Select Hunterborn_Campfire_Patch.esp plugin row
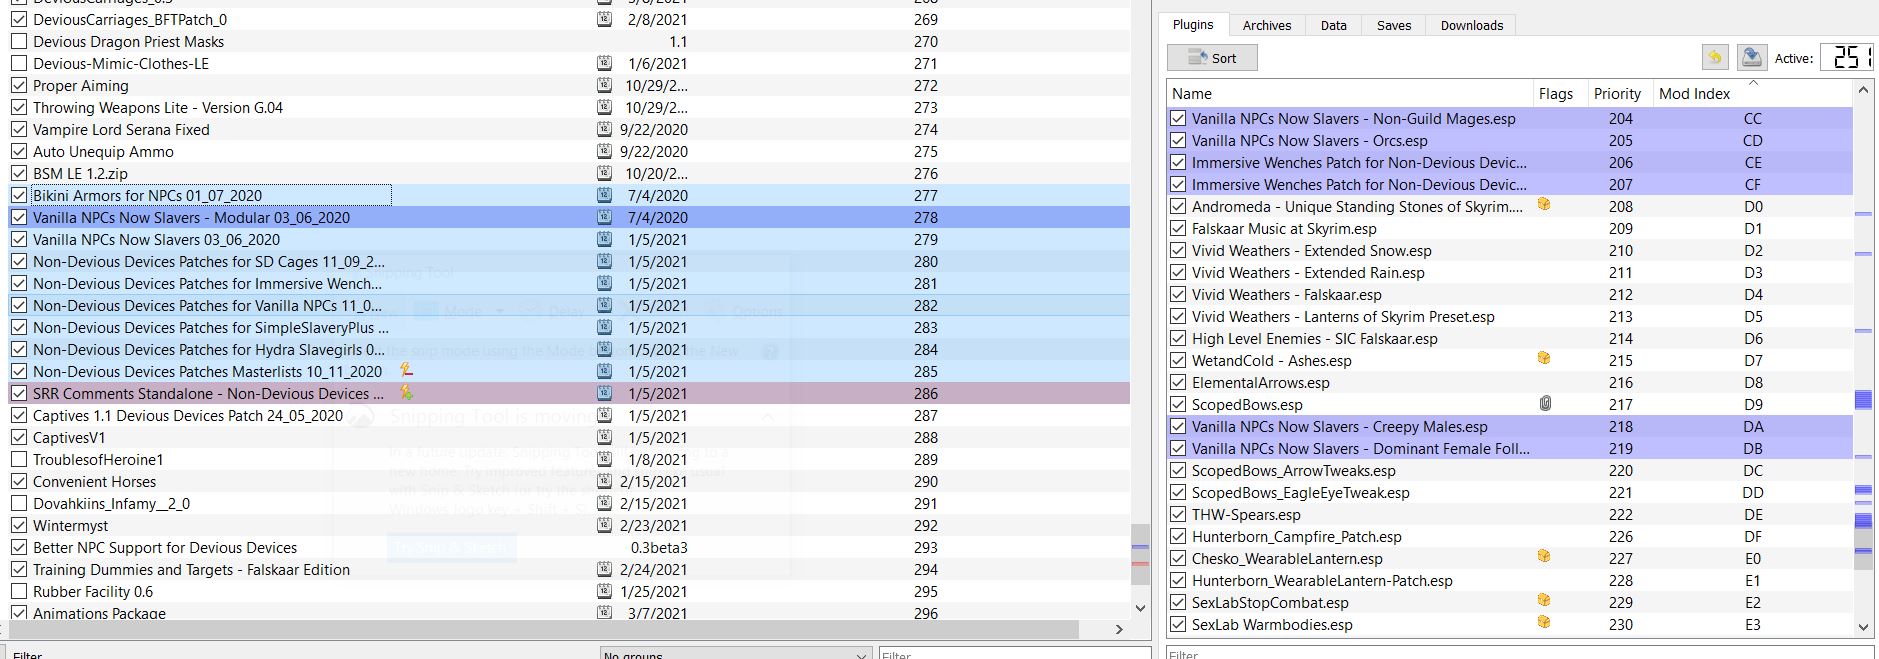 pos(1509,536)
